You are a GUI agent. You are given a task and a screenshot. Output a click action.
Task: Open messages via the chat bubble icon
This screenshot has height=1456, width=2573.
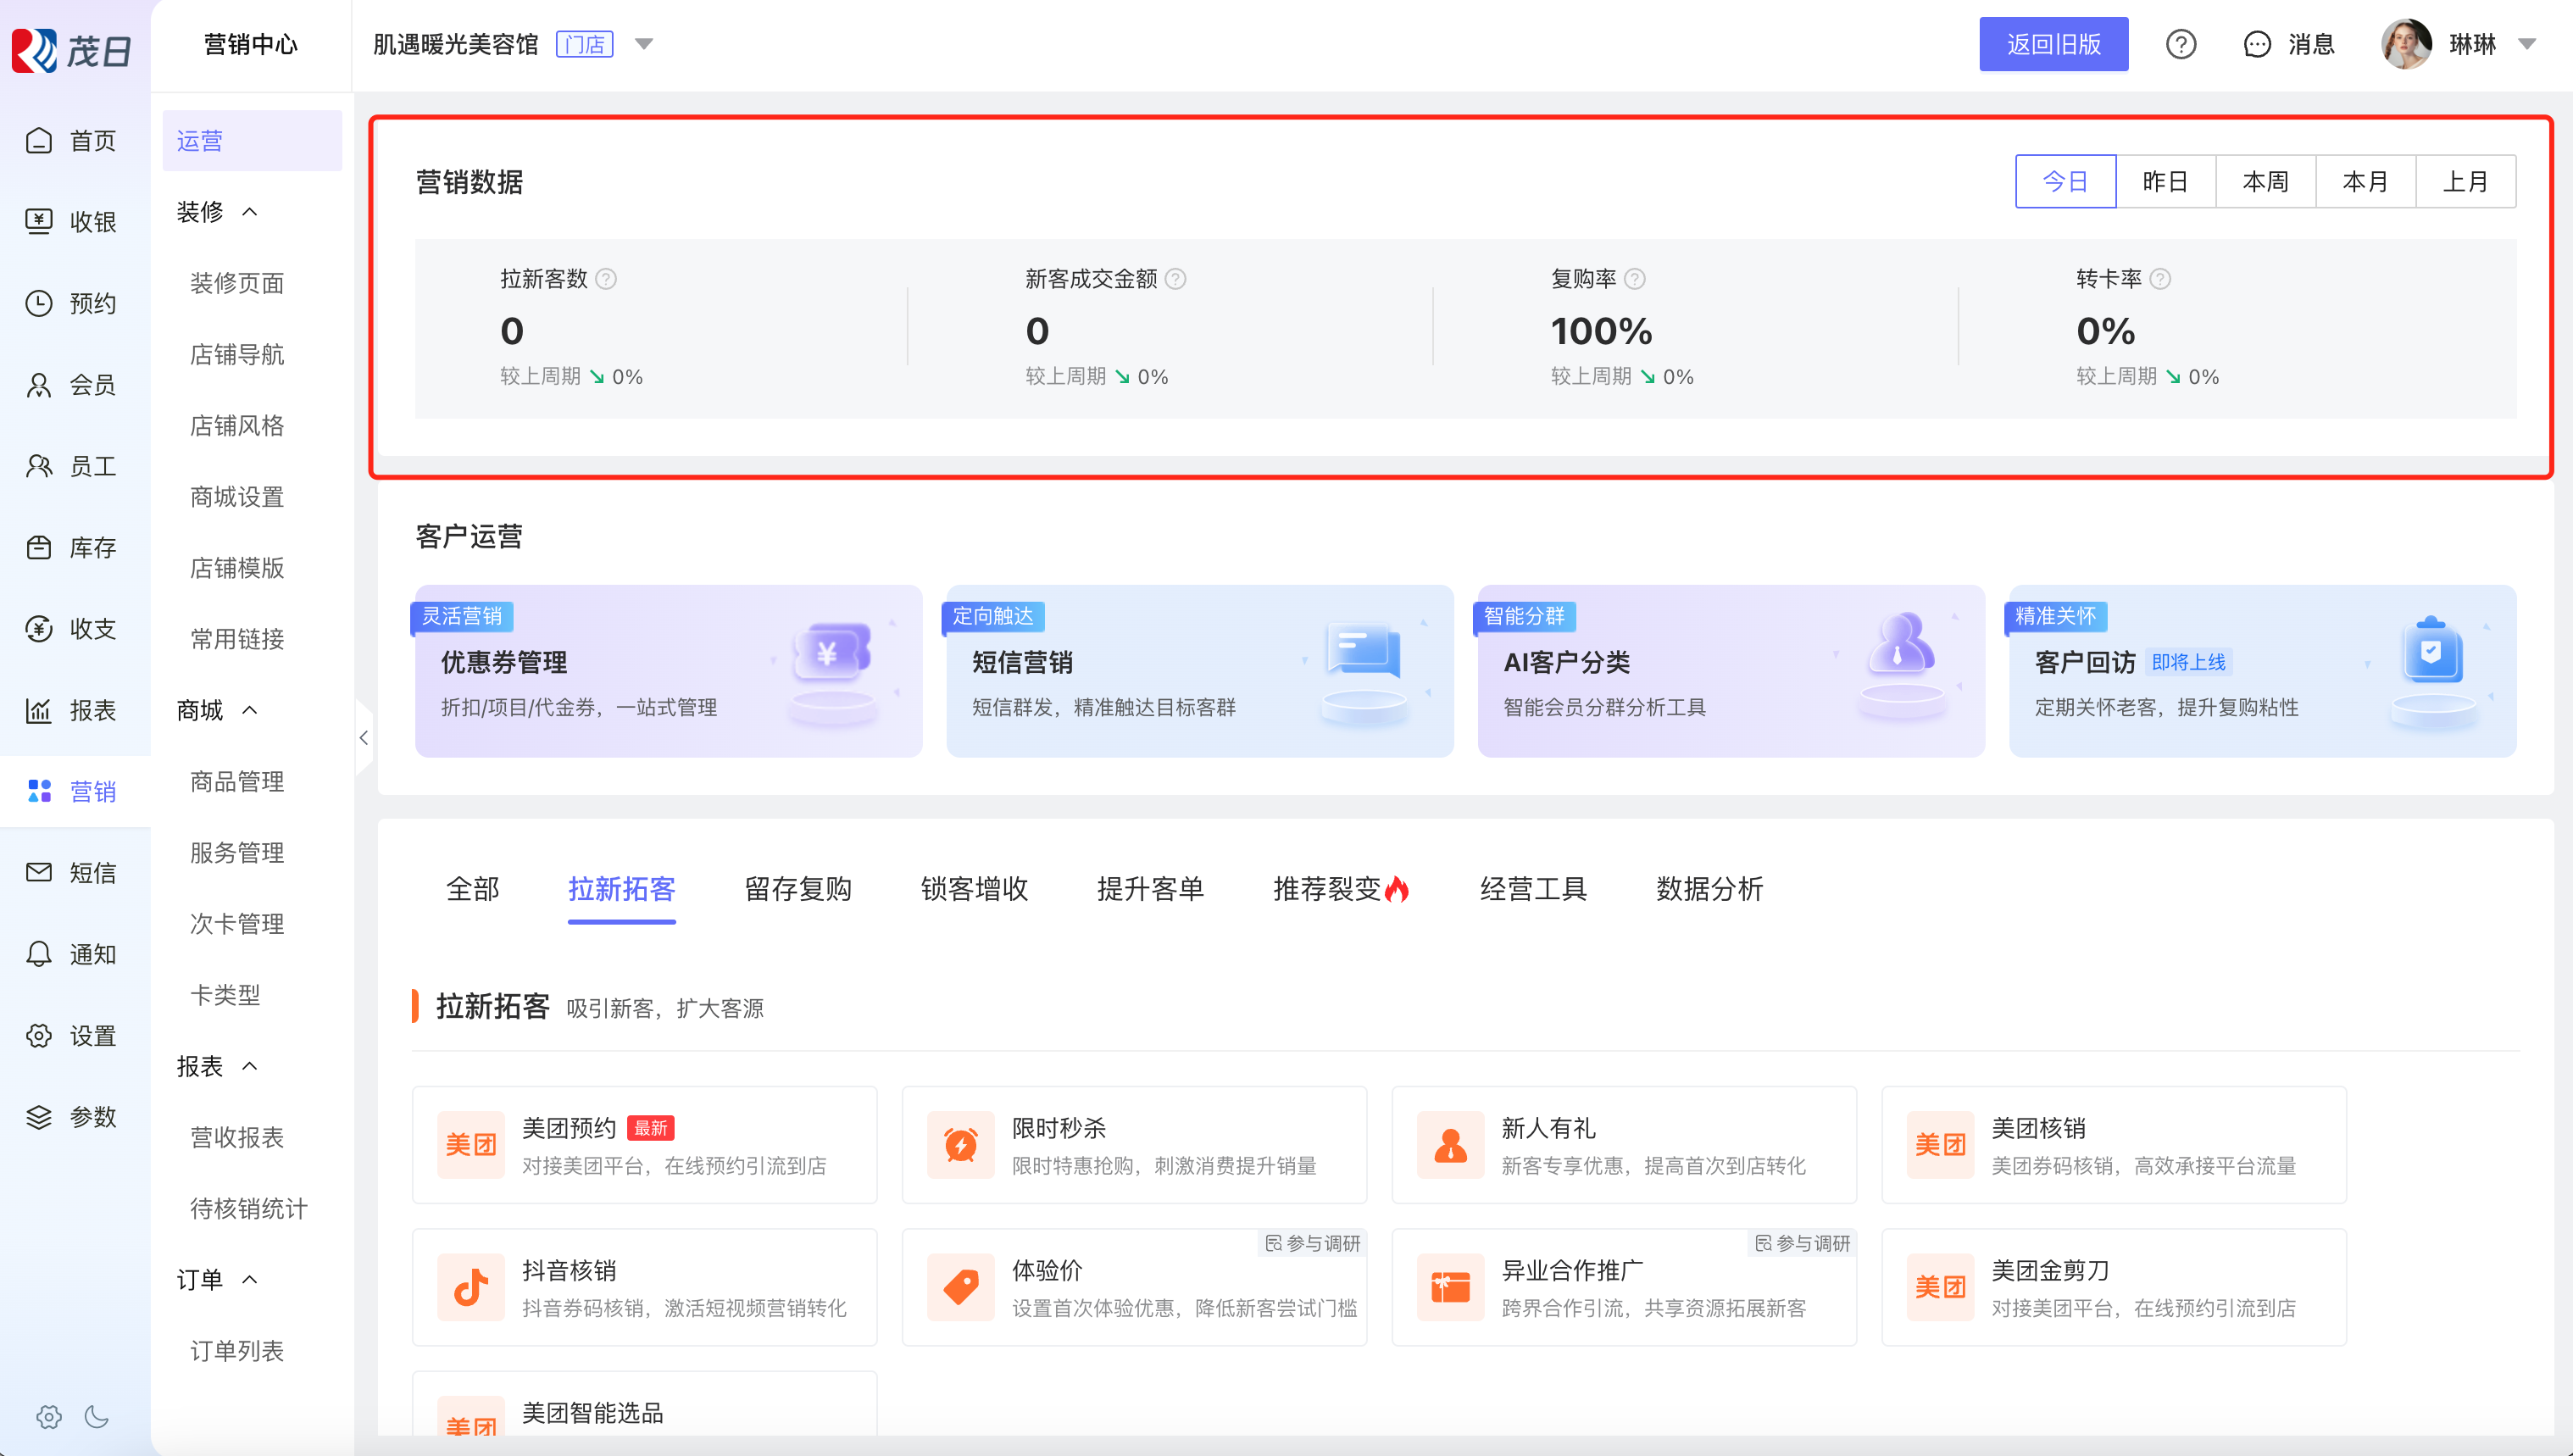2256,44
